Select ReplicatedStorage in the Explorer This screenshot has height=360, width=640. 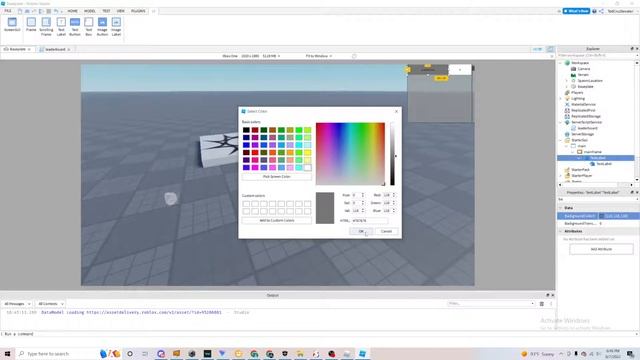point(586,116)
